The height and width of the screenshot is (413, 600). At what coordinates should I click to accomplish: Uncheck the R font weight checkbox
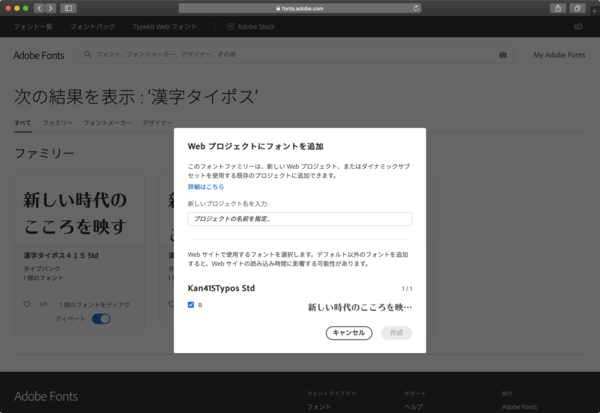(191, 305)
